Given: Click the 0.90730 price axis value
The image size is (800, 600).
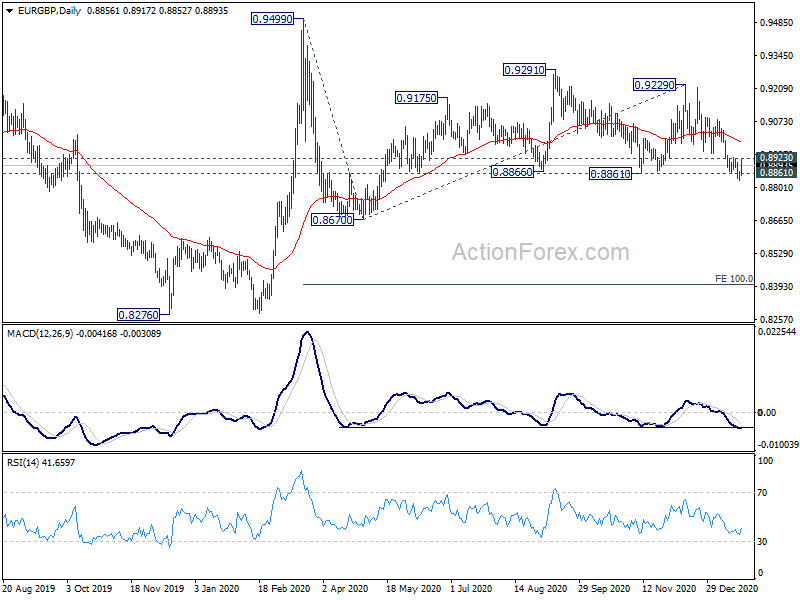Looking at the screenshot, I should 777,121.
